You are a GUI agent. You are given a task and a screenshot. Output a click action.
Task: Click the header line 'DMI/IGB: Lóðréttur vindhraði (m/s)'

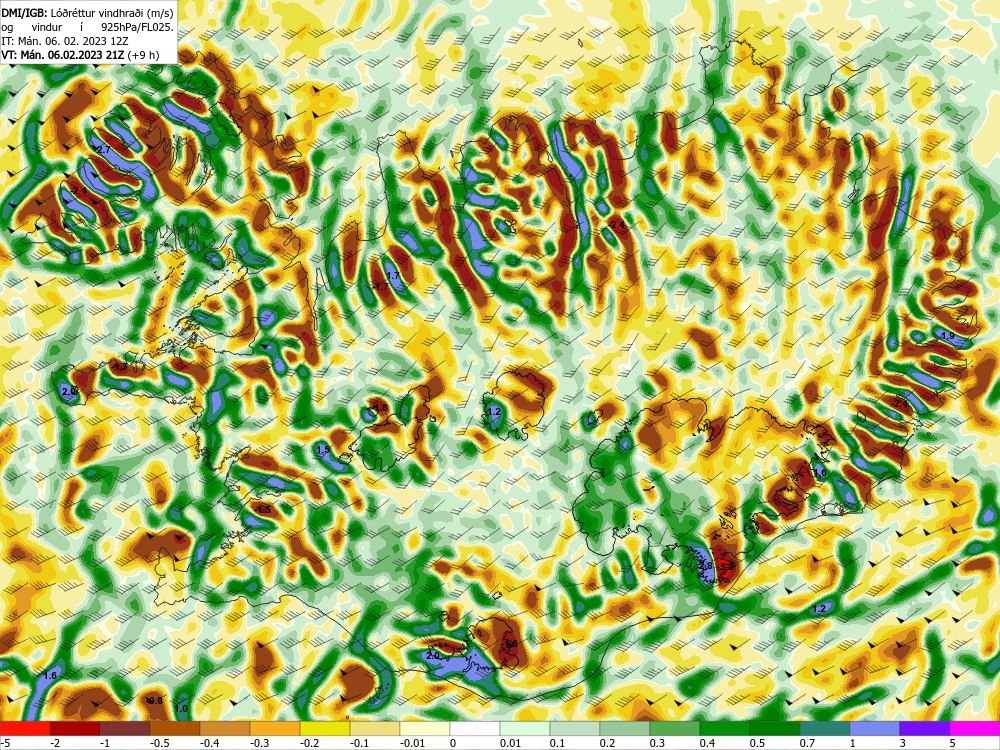(x=87, y=12)
